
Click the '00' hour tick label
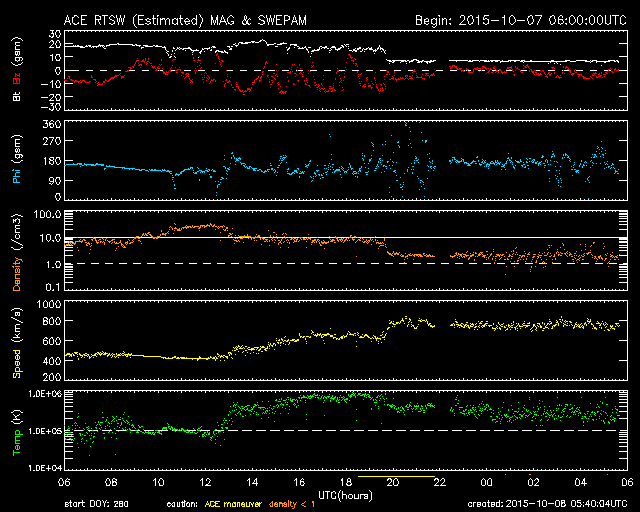click(x=487, y=483)
